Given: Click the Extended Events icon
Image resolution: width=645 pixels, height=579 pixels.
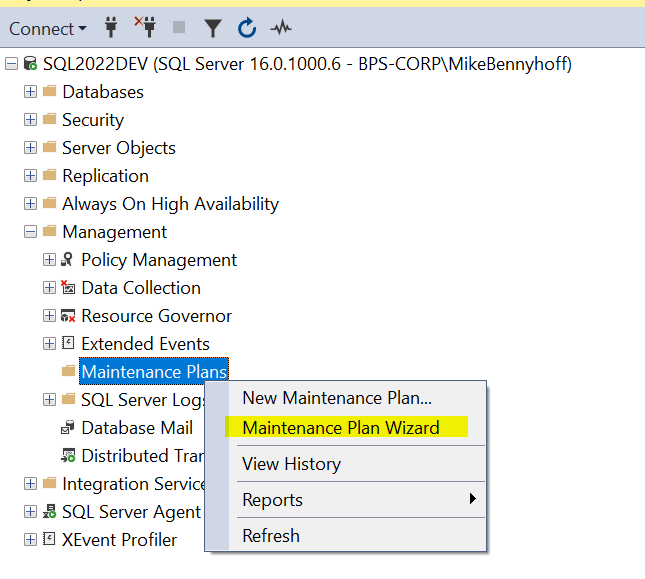Looking at the screenshot, I should pyautogui.click(x=68, y=343).
